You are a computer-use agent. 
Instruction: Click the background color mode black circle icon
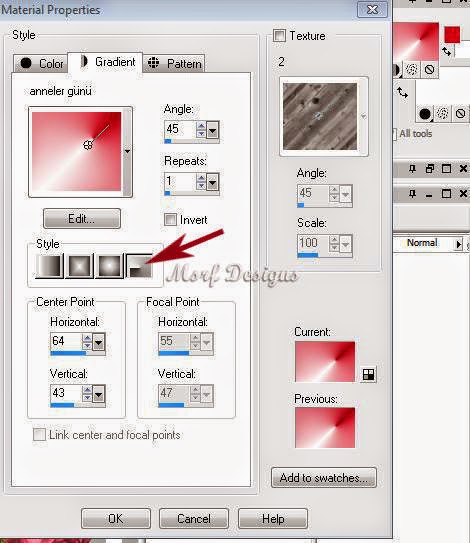pyautogui.click(x=425, y=114)
